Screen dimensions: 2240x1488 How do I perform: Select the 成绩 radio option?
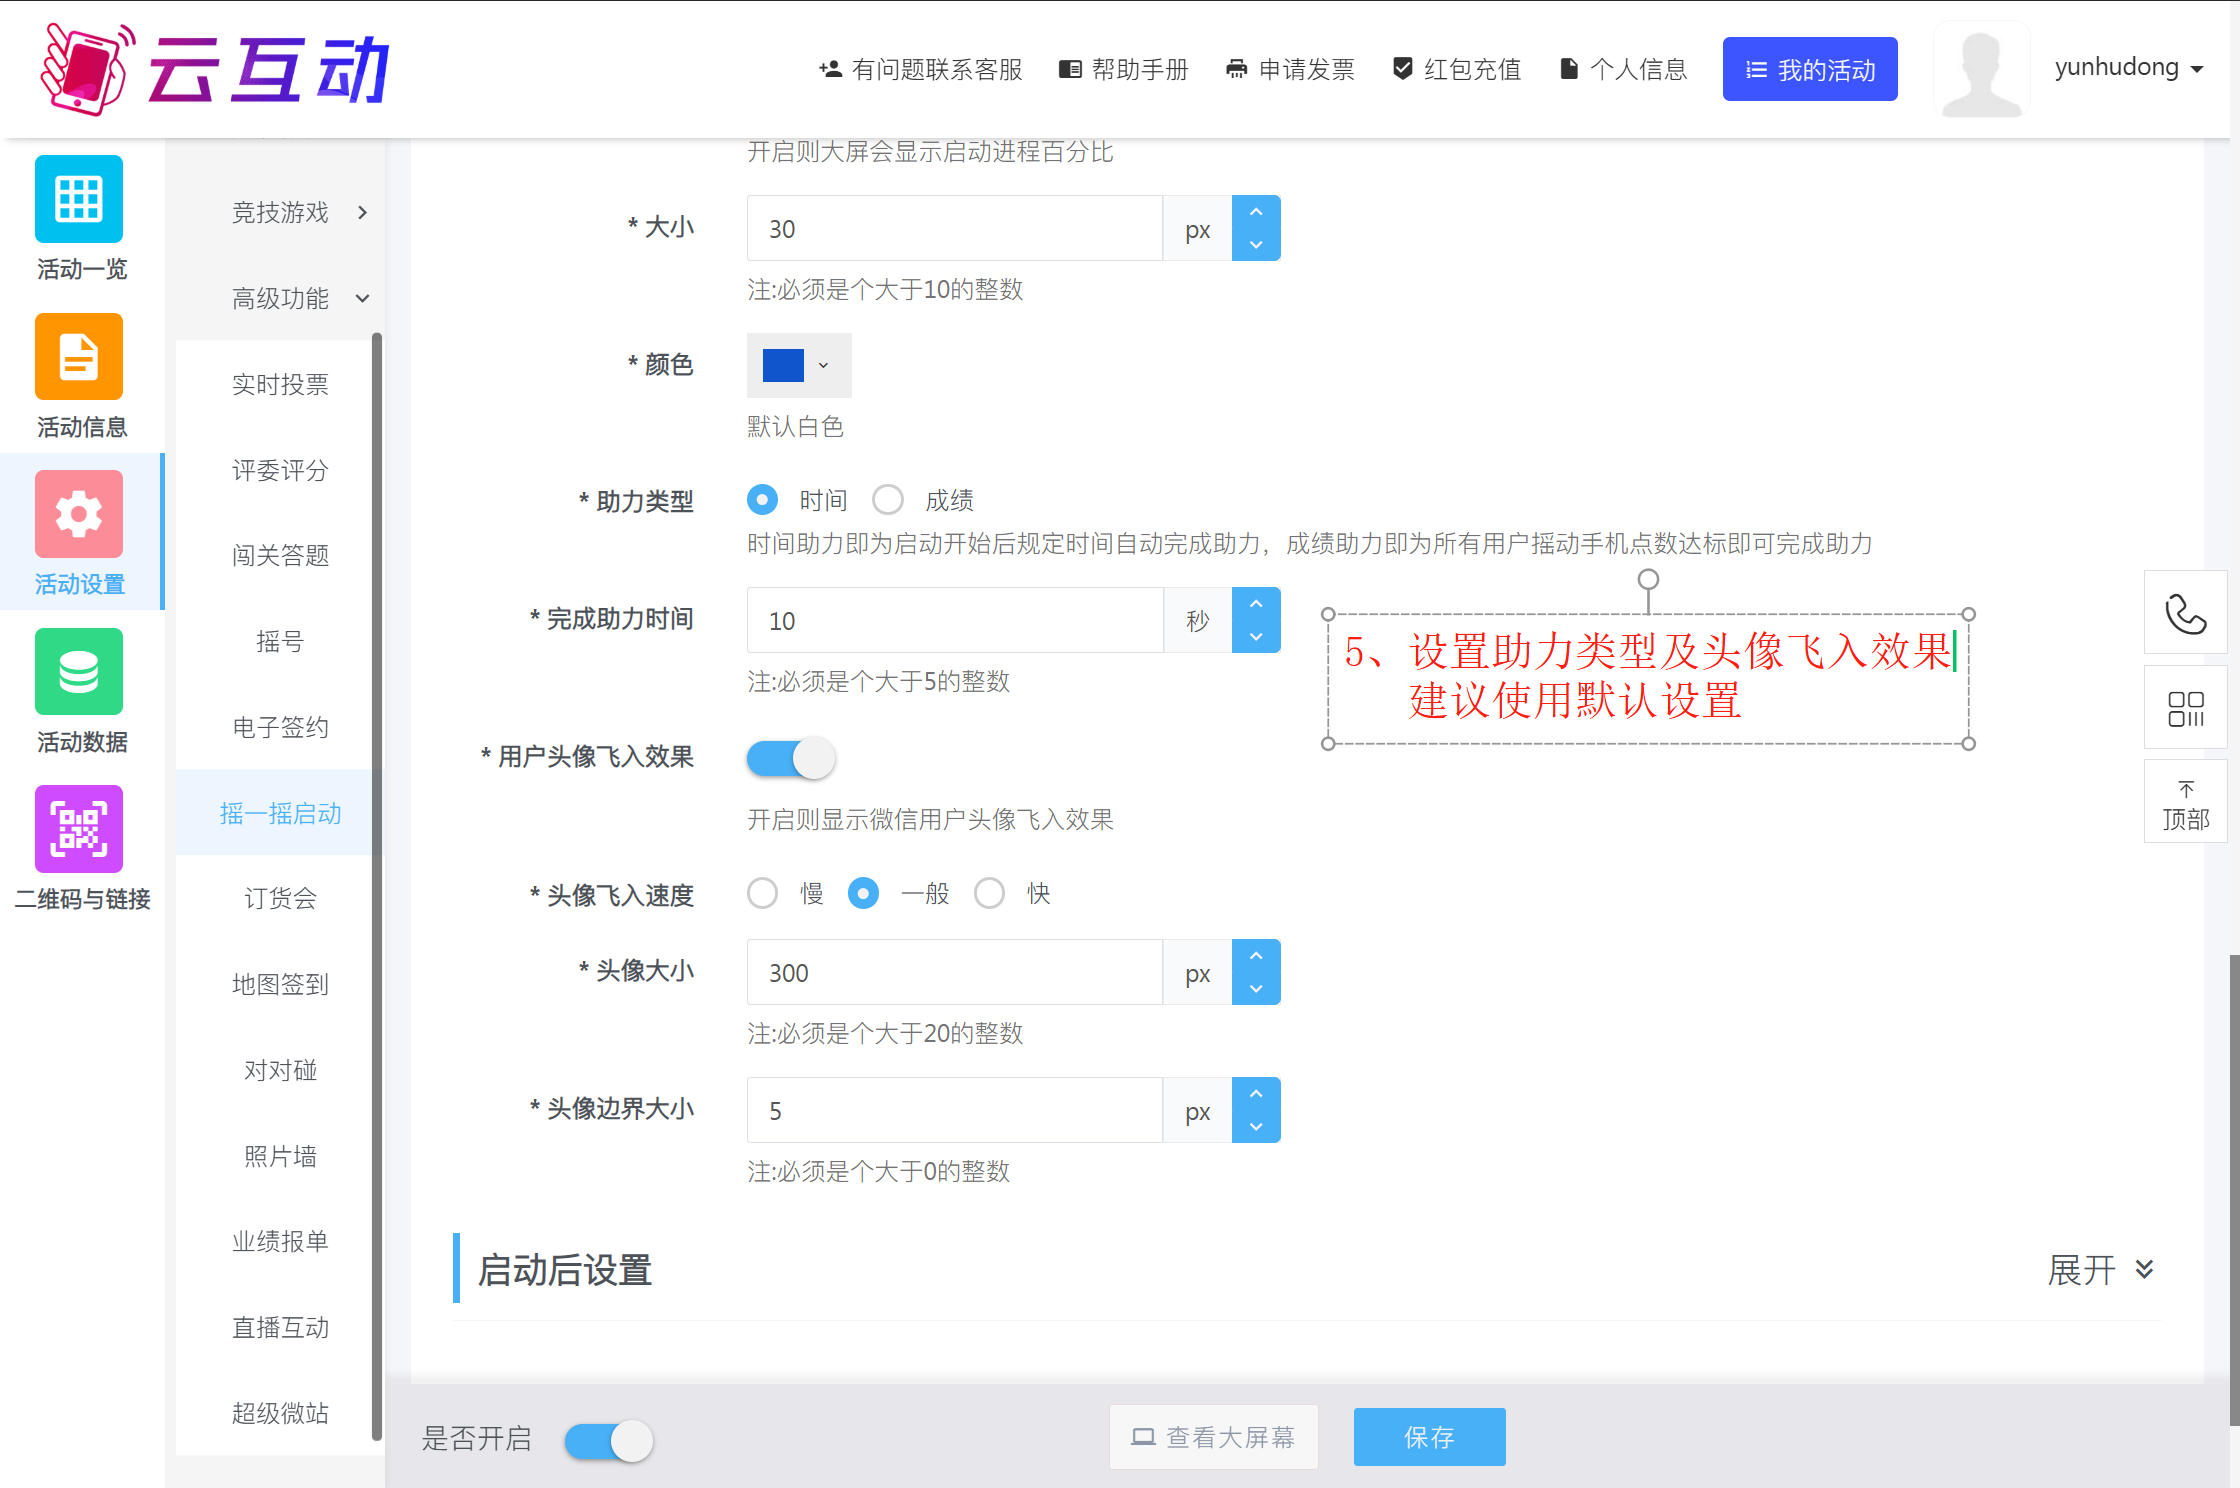click(x=888, y=499)
